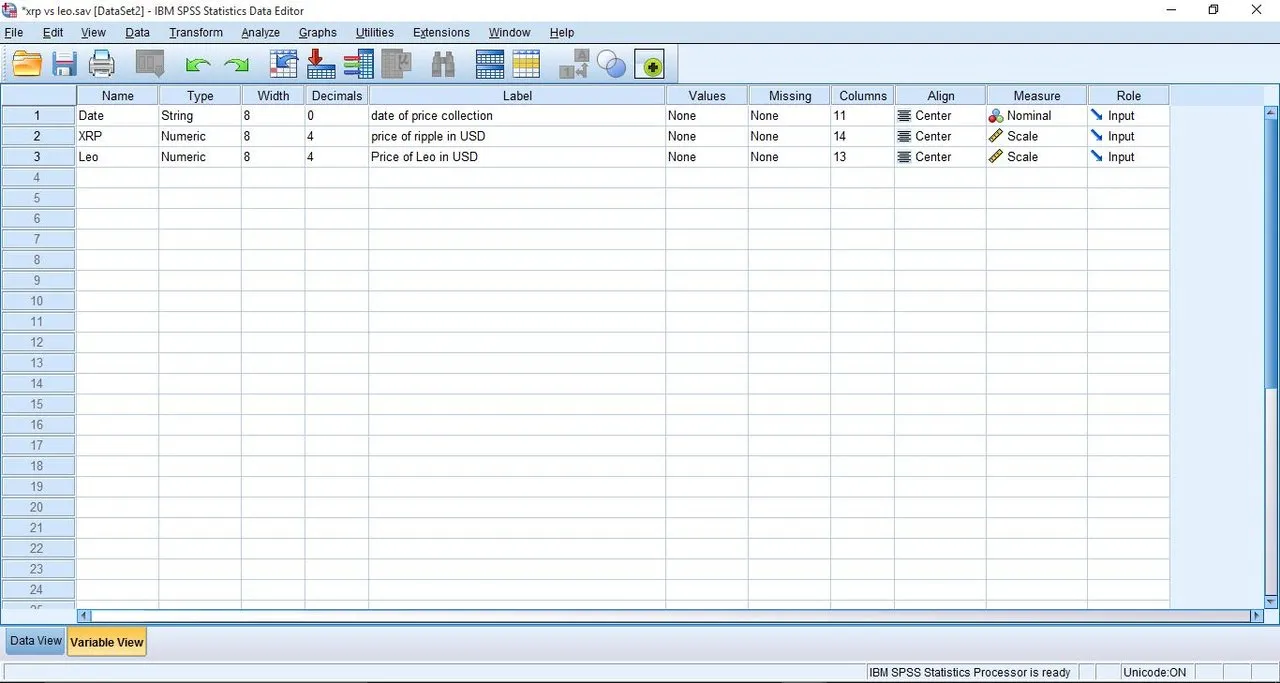Click the Use Variable Sets circles icon

pyautogui.click(x=611, y=65)
